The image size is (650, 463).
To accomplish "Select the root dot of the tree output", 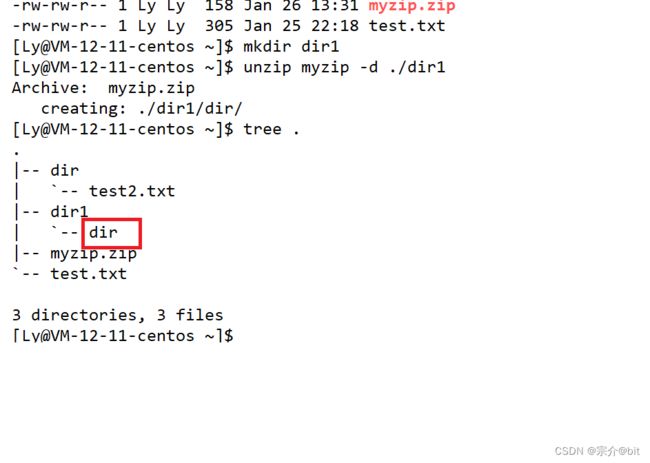I will click(x=16, y=153).
